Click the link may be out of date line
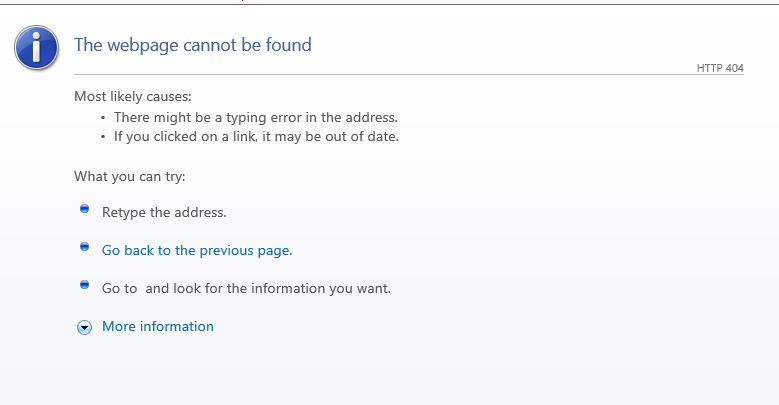779x405 pixels. coord(256,136)
